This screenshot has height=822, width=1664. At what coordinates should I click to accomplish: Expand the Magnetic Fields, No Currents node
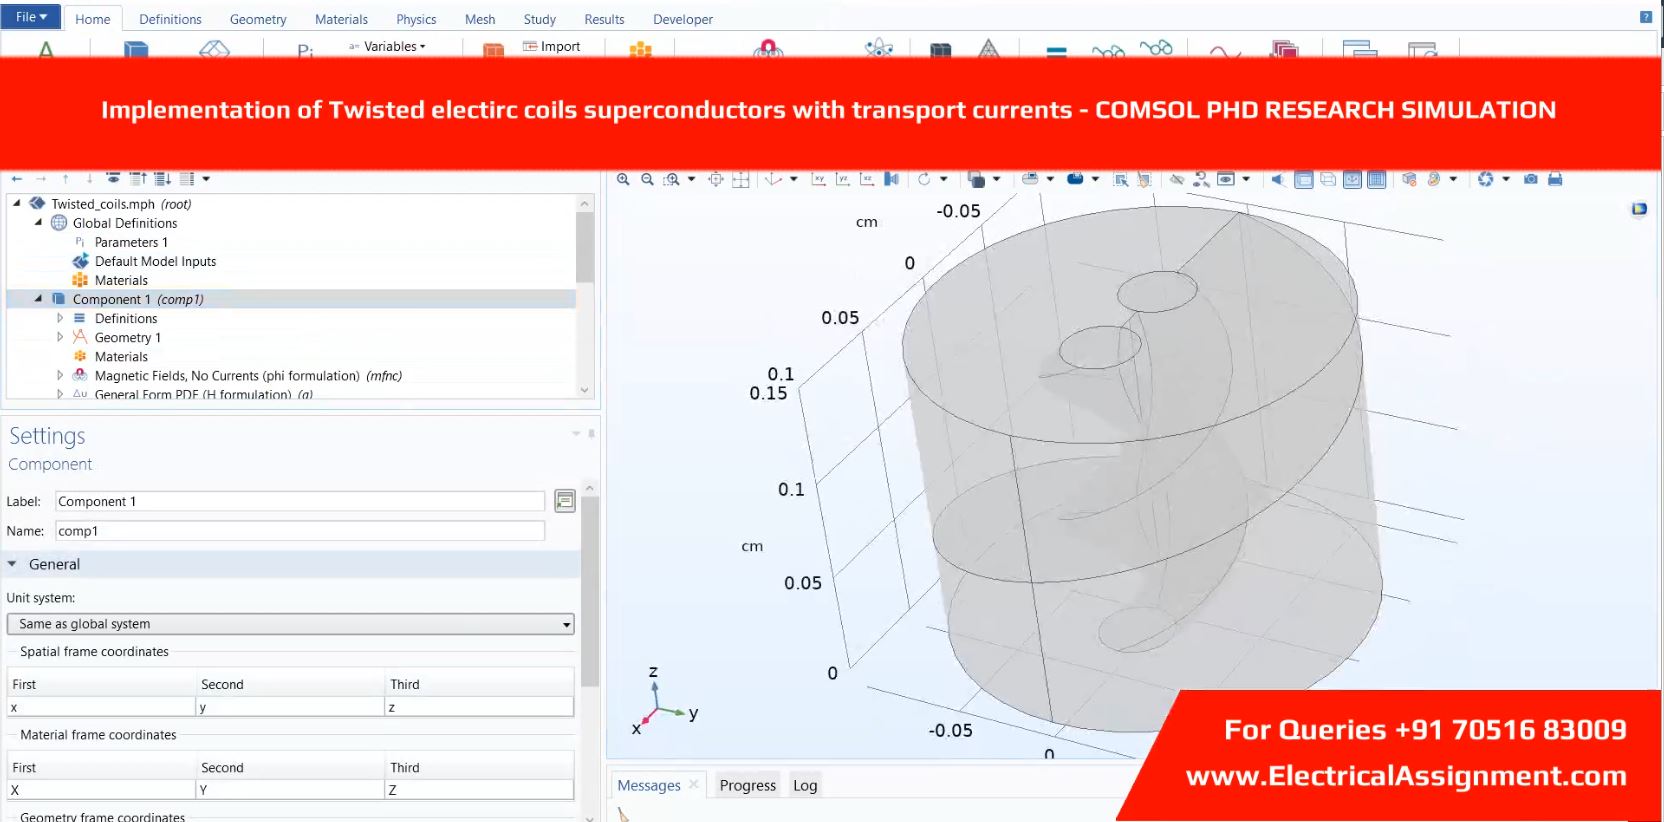[x=60, y=376]
